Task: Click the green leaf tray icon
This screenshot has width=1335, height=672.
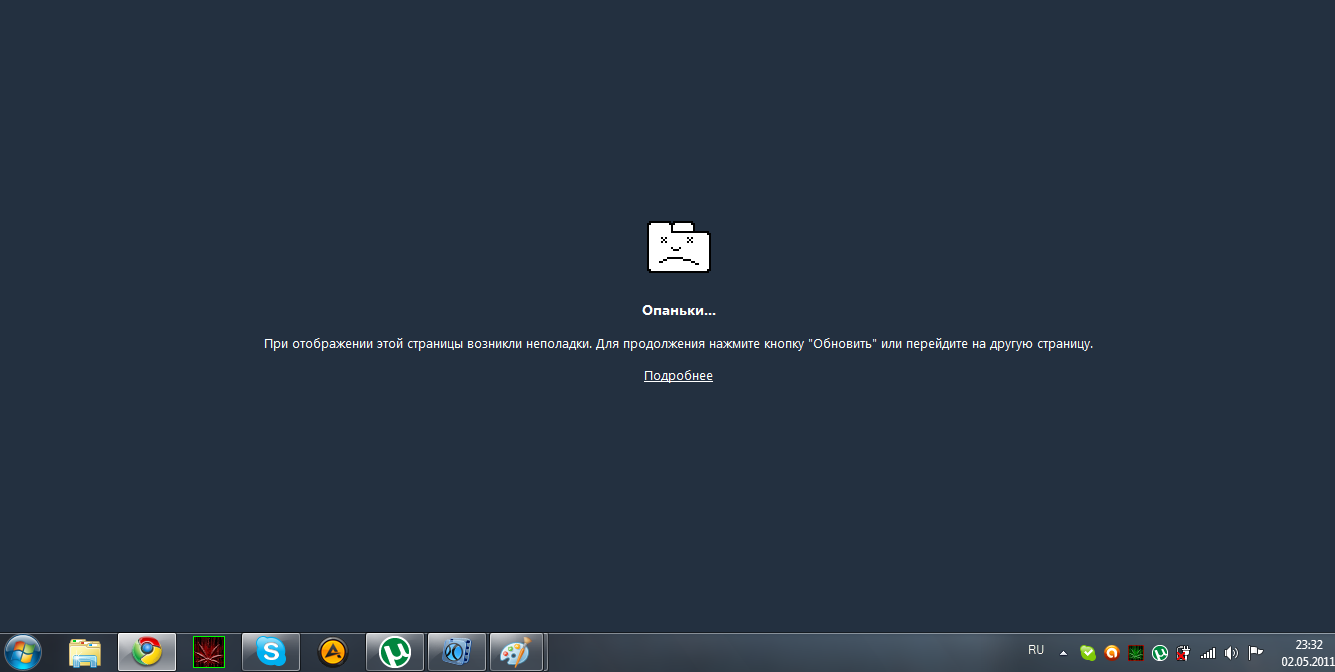Action: (1135, 653)
